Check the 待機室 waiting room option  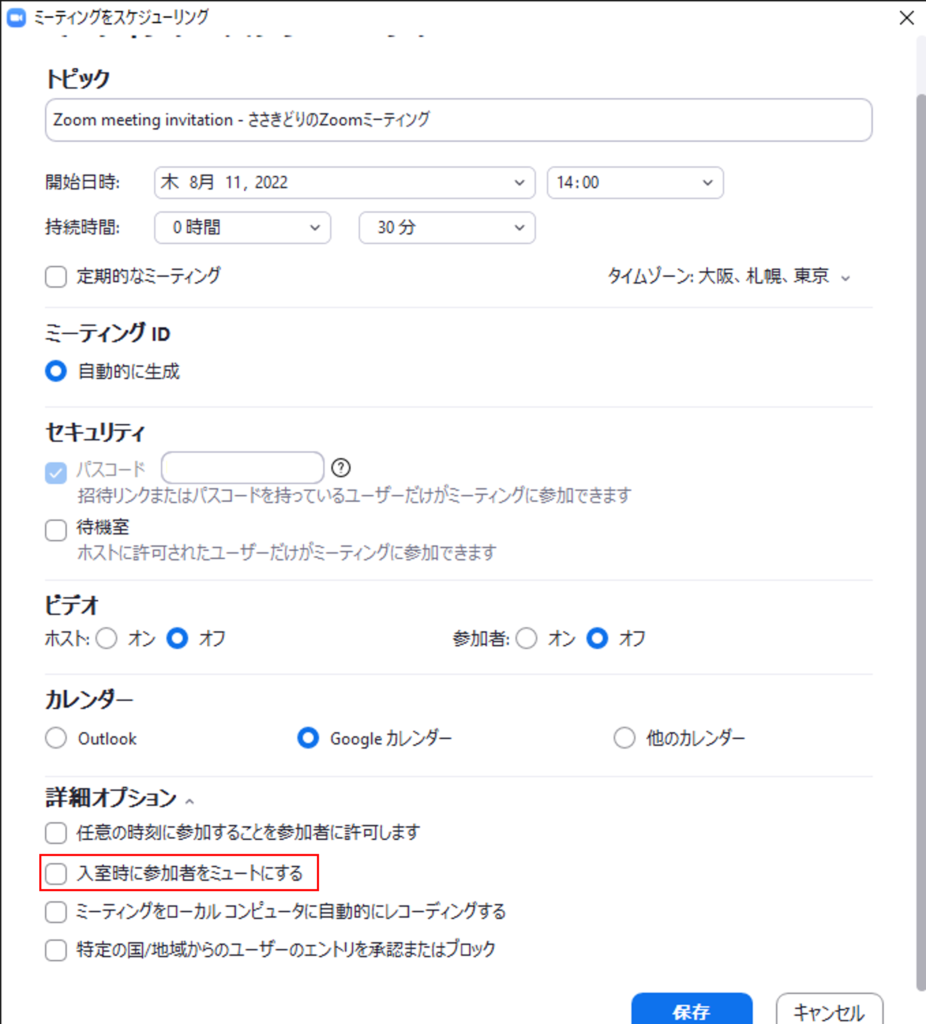click(x=56, y=530)
